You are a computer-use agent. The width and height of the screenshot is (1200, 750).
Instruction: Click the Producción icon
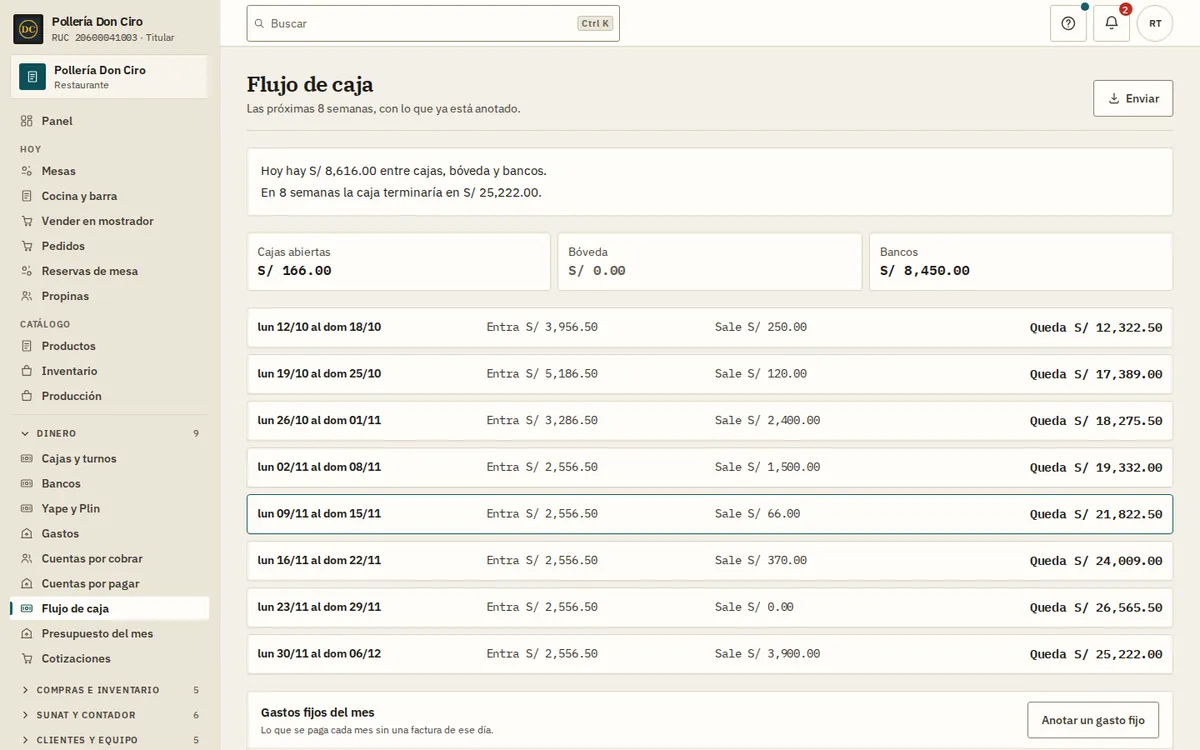click(x=26, y=396)
